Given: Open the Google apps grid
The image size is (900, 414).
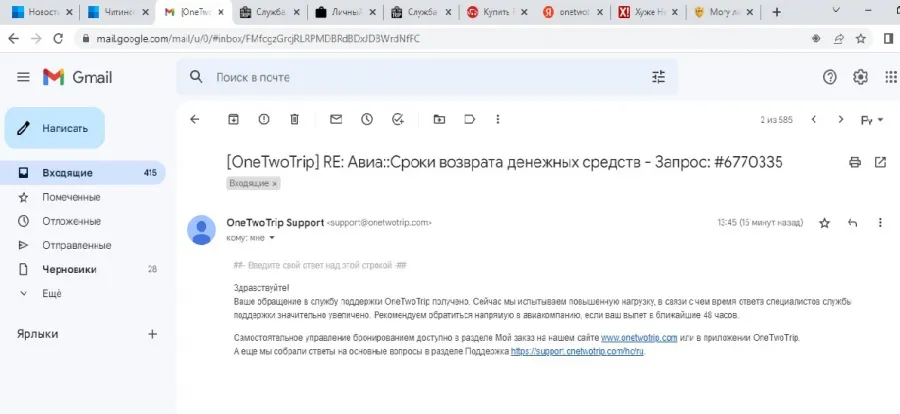Looking at the screenshot, I should [x=890, y=77].
